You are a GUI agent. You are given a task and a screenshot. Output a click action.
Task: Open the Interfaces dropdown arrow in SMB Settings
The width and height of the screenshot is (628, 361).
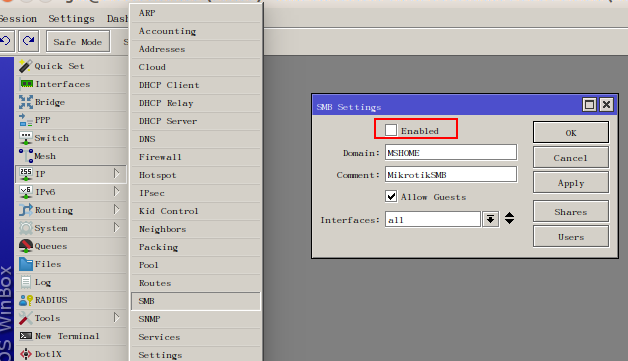(491, 219)
